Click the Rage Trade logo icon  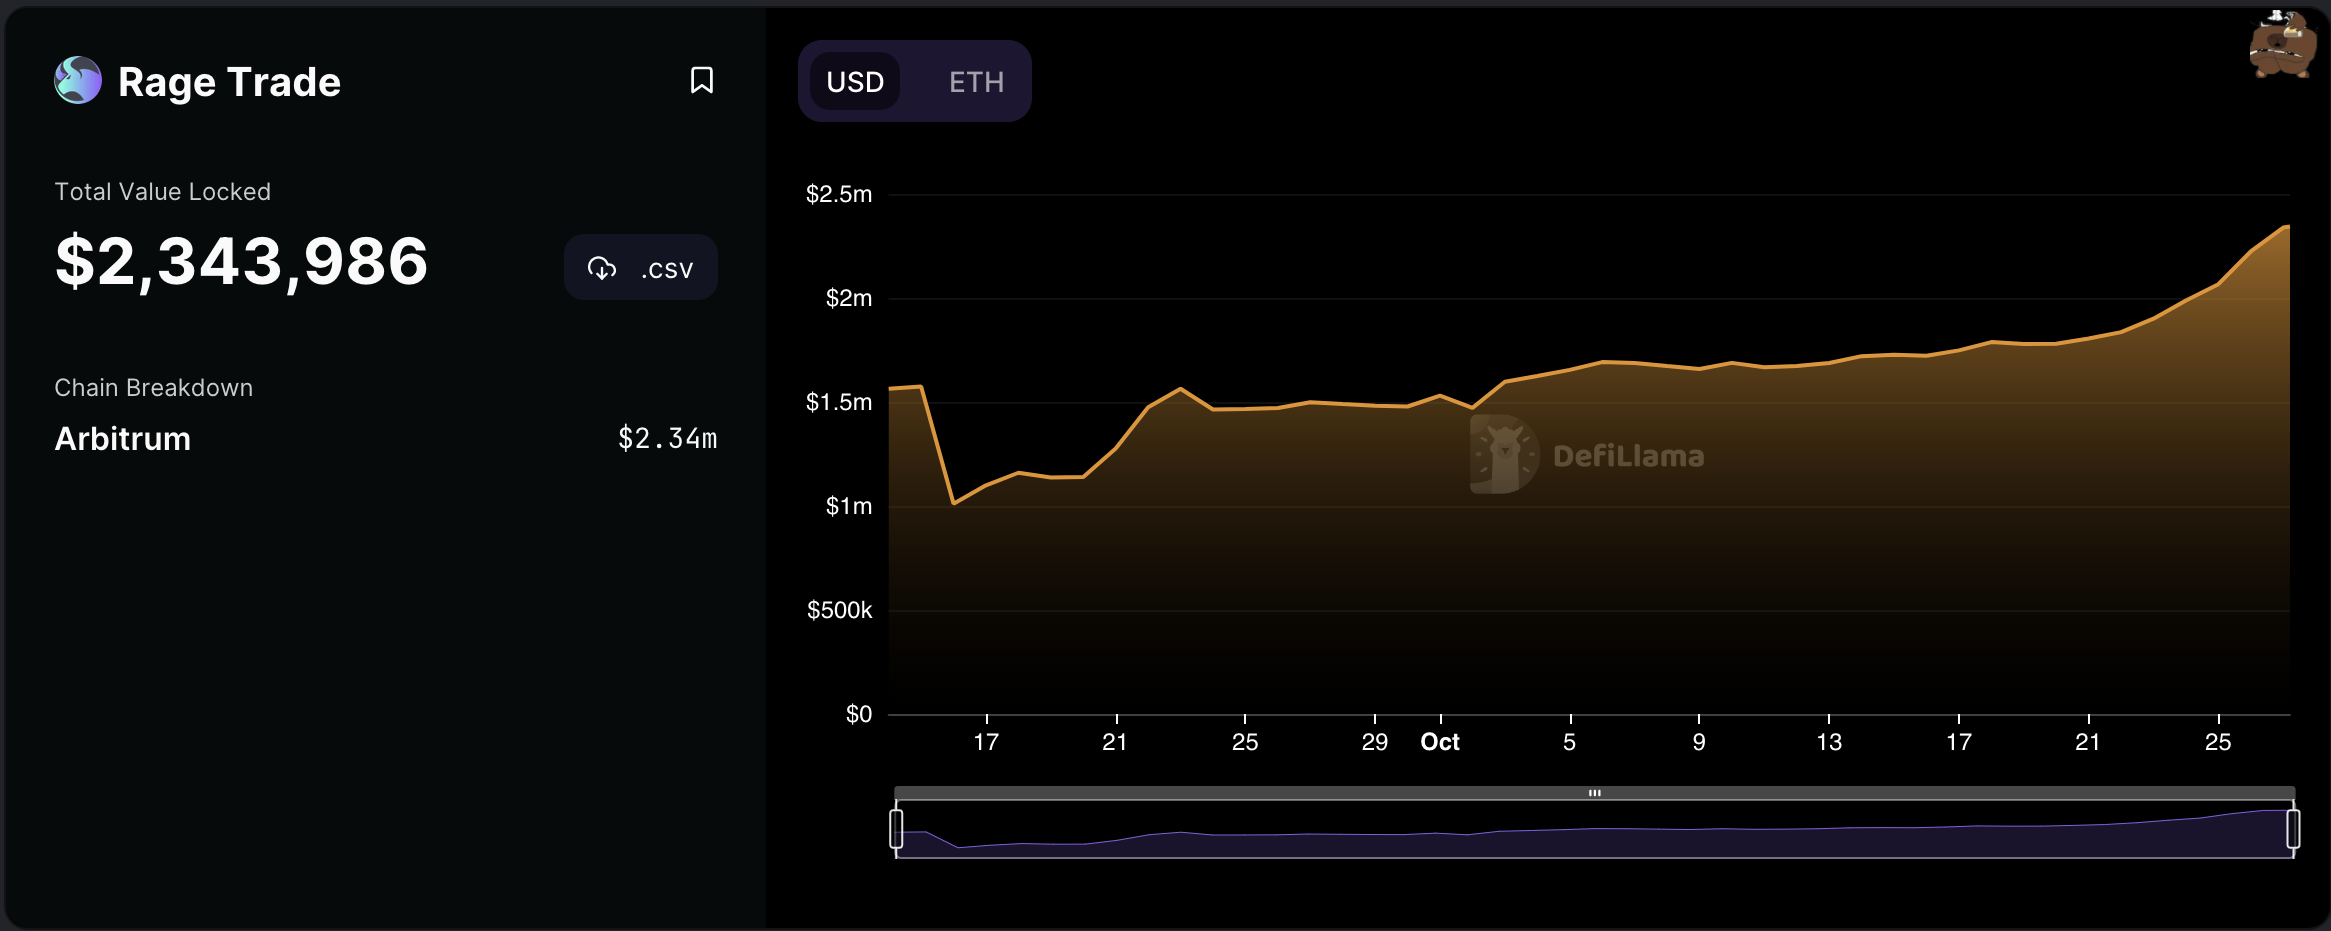(78, 80)
